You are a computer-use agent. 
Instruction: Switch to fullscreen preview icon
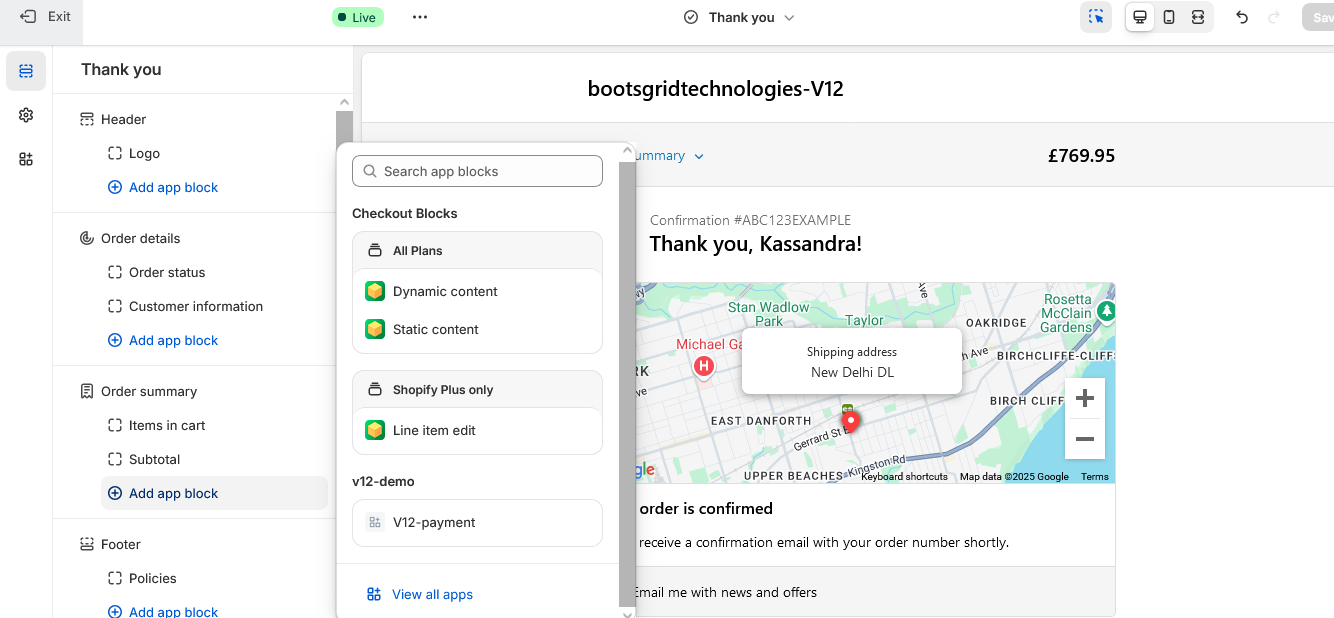point(1197,17)
